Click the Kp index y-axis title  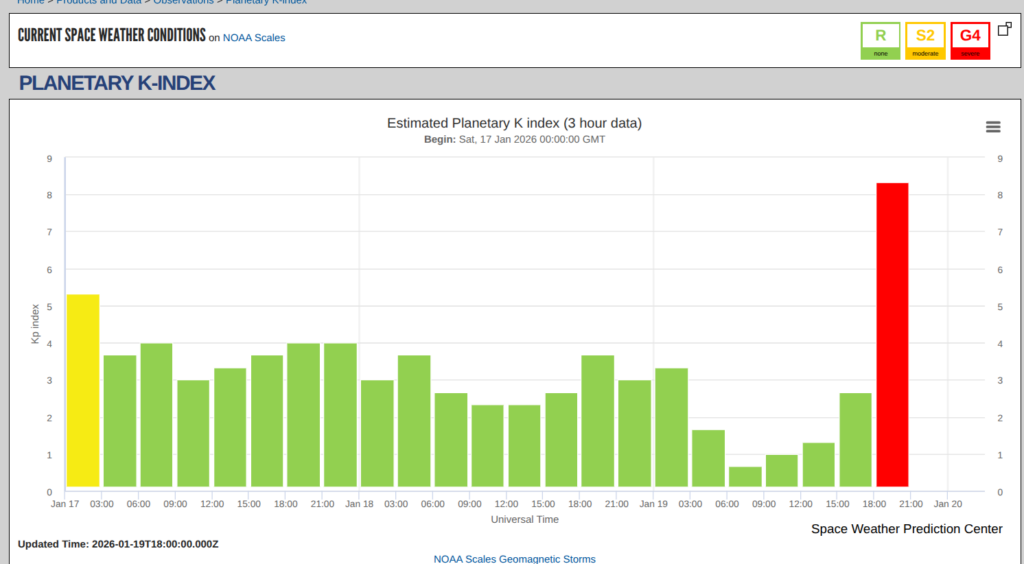(35, 324)
